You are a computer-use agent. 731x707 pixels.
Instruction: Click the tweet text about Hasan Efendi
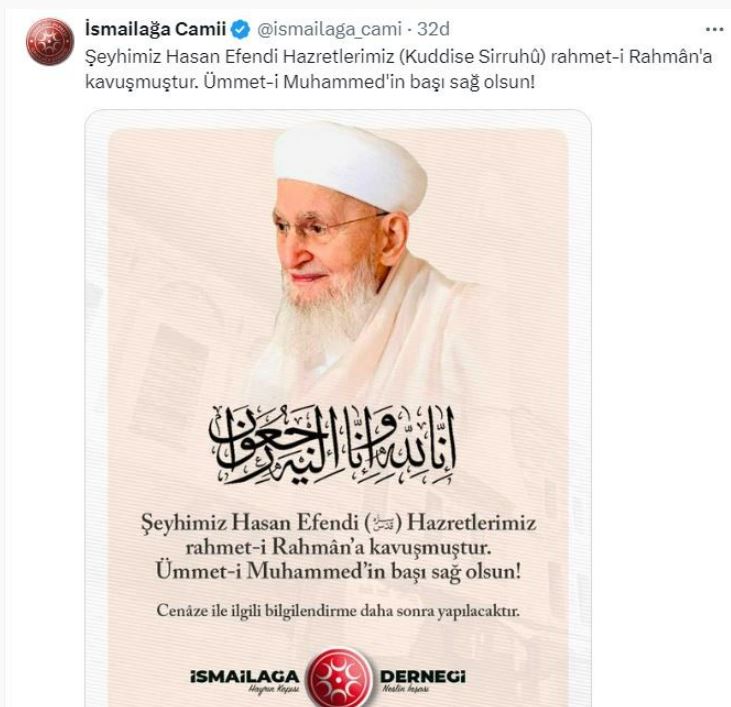pos(399,69)
